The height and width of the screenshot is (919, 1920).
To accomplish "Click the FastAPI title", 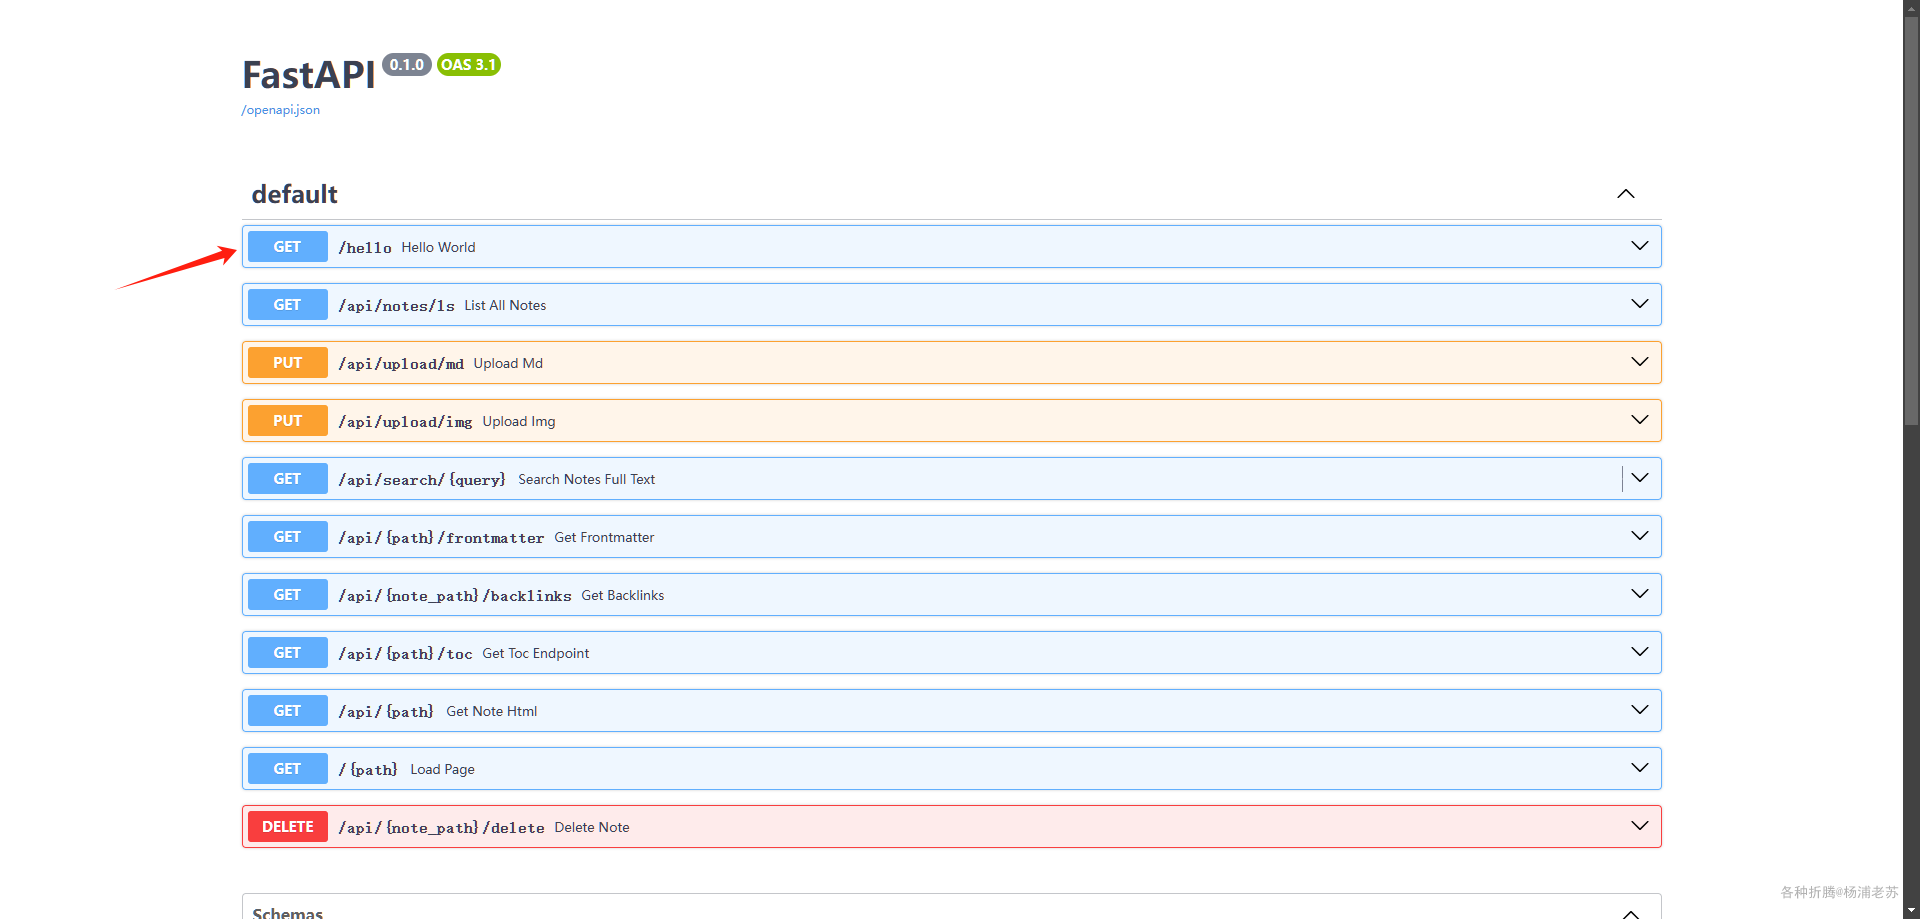I will click(x=309, y=75).
